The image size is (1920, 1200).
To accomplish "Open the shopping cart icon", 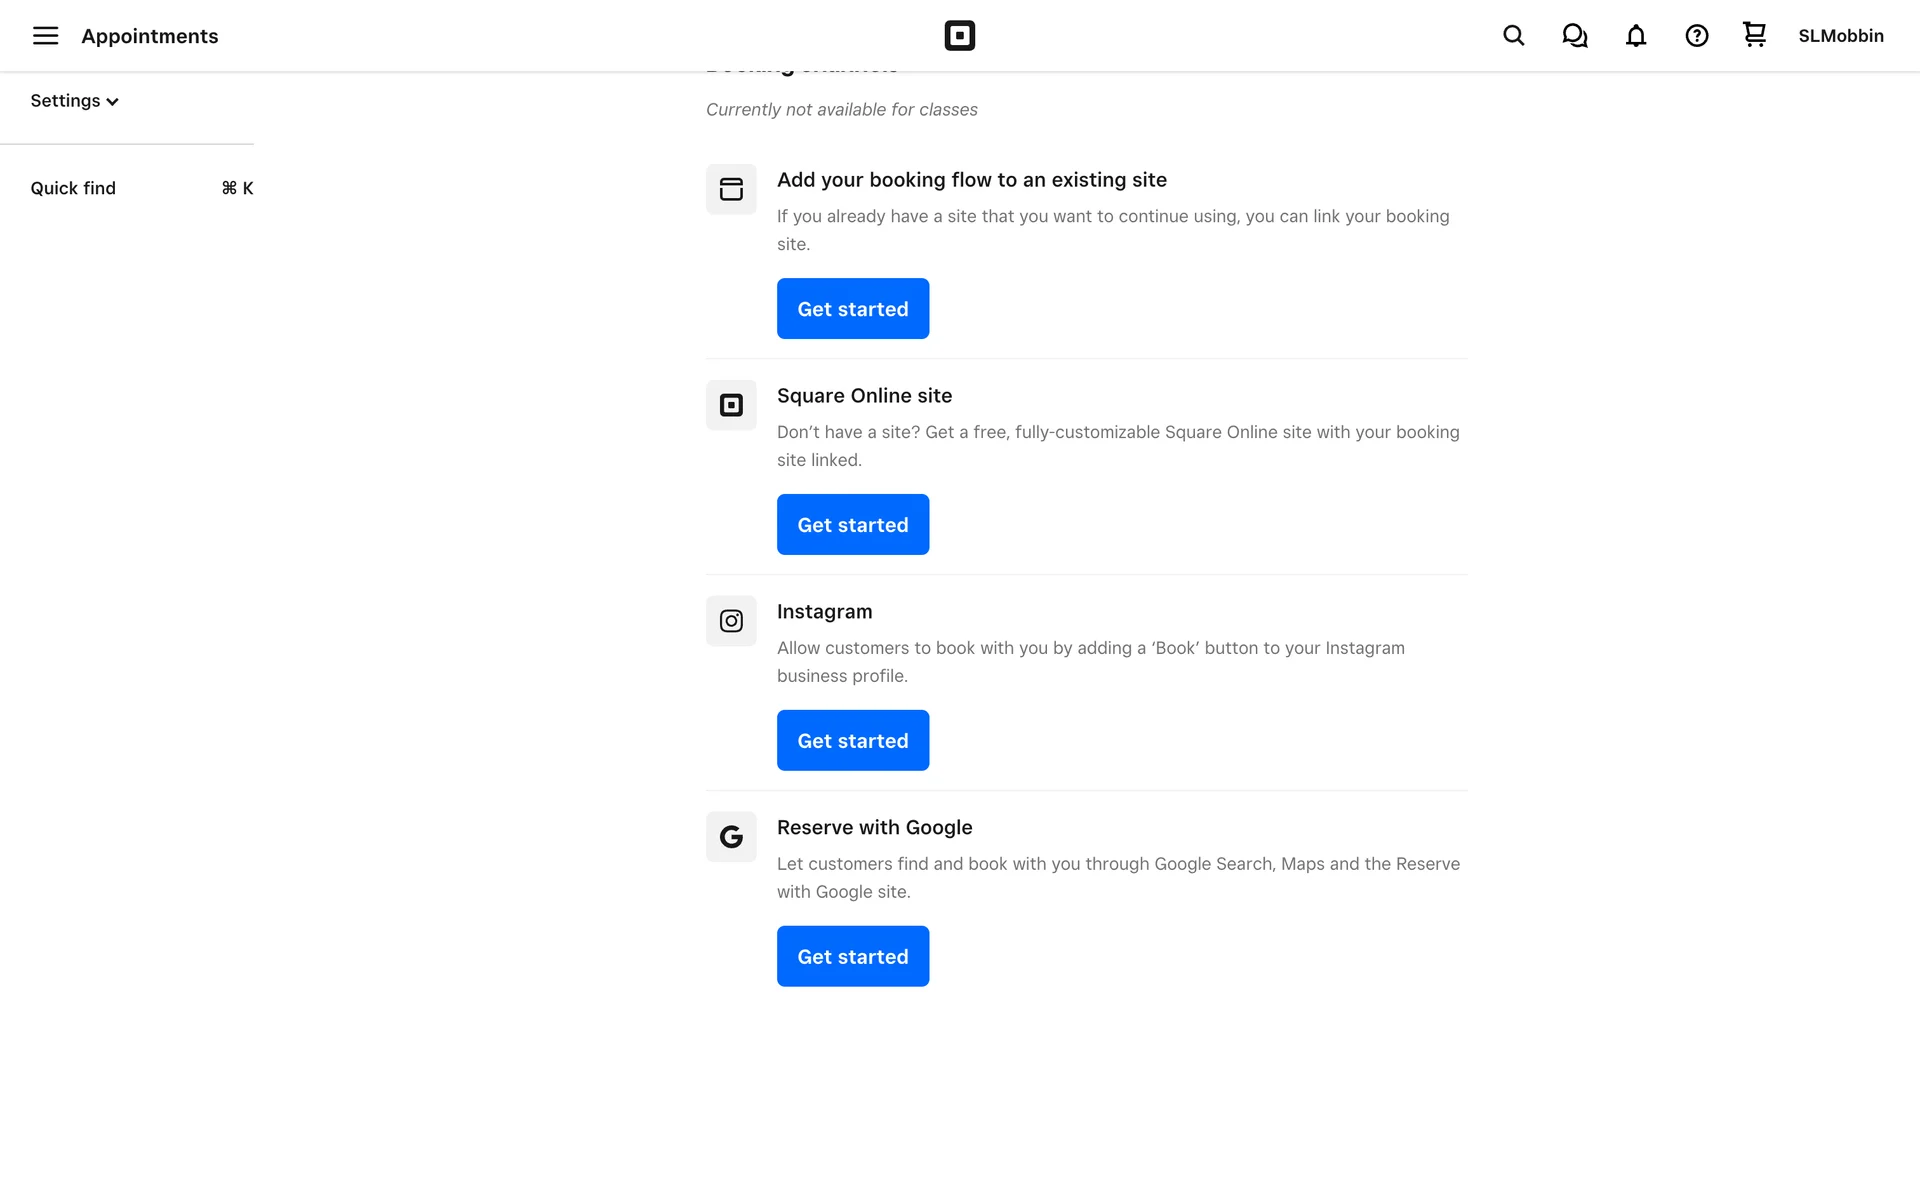I will pyautogui.click(x=1754, y=35).
